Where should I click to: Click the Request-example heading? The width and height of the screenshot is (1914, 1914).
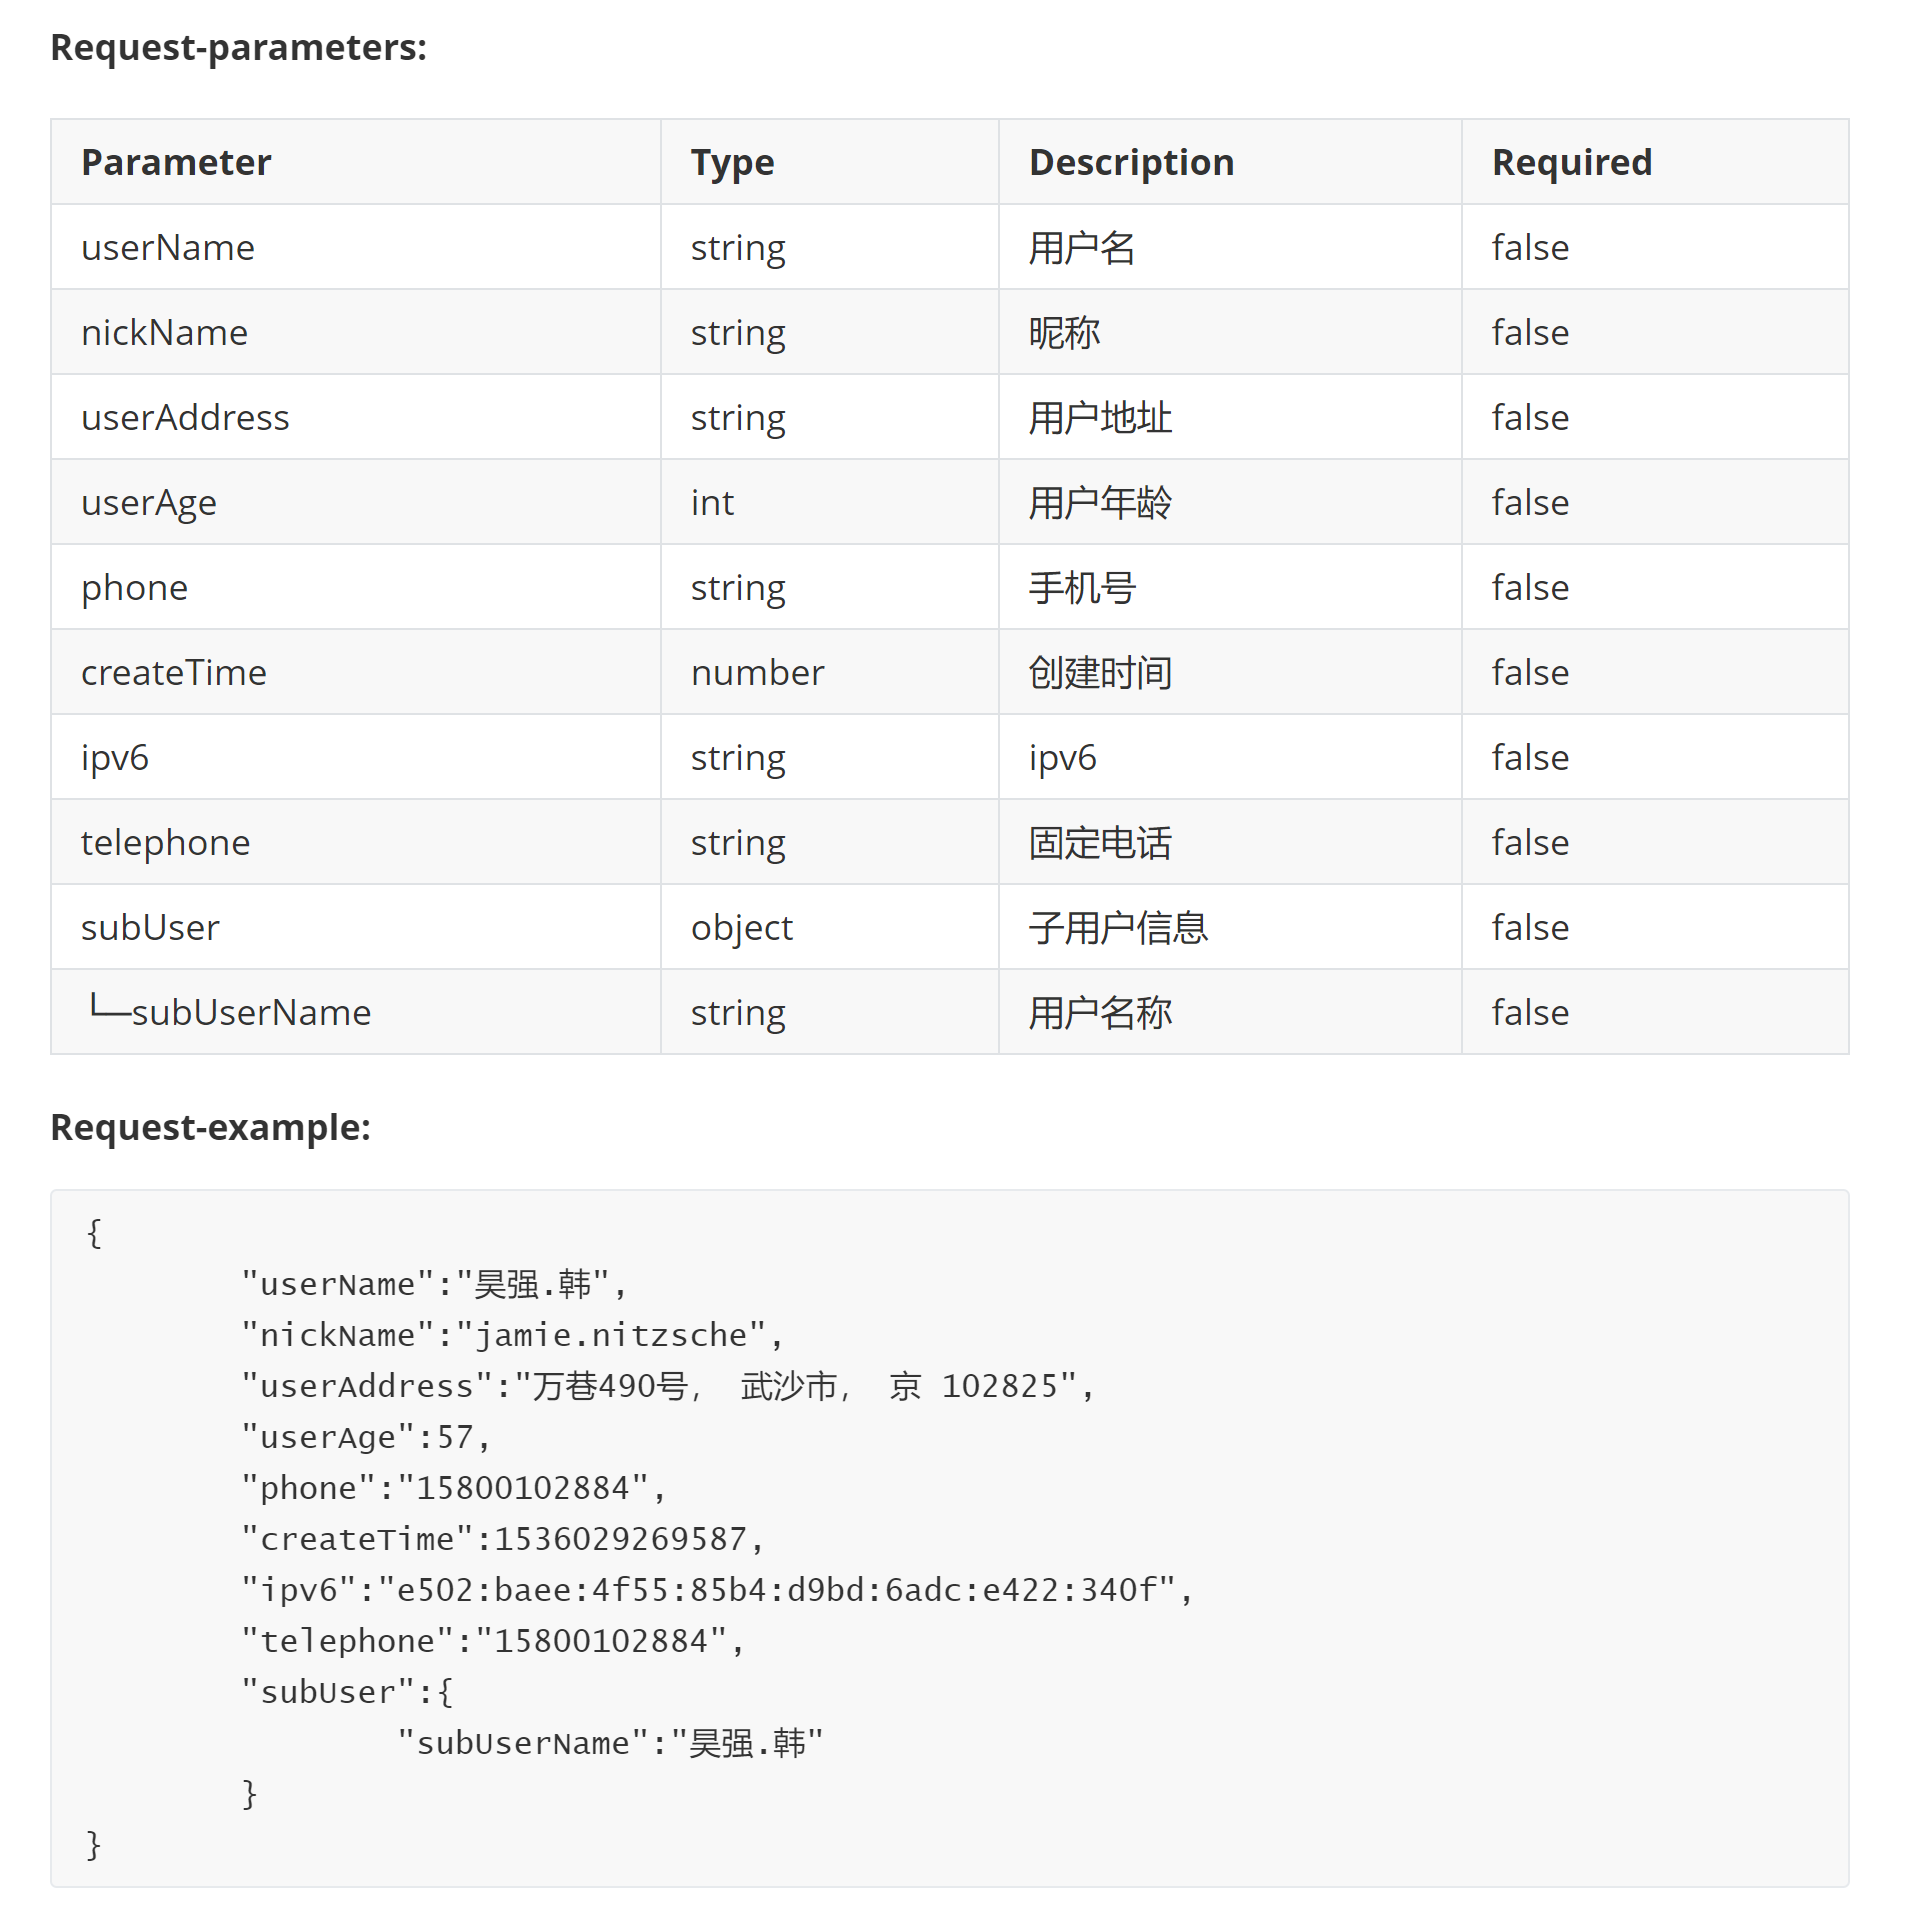coord(210,1127)
